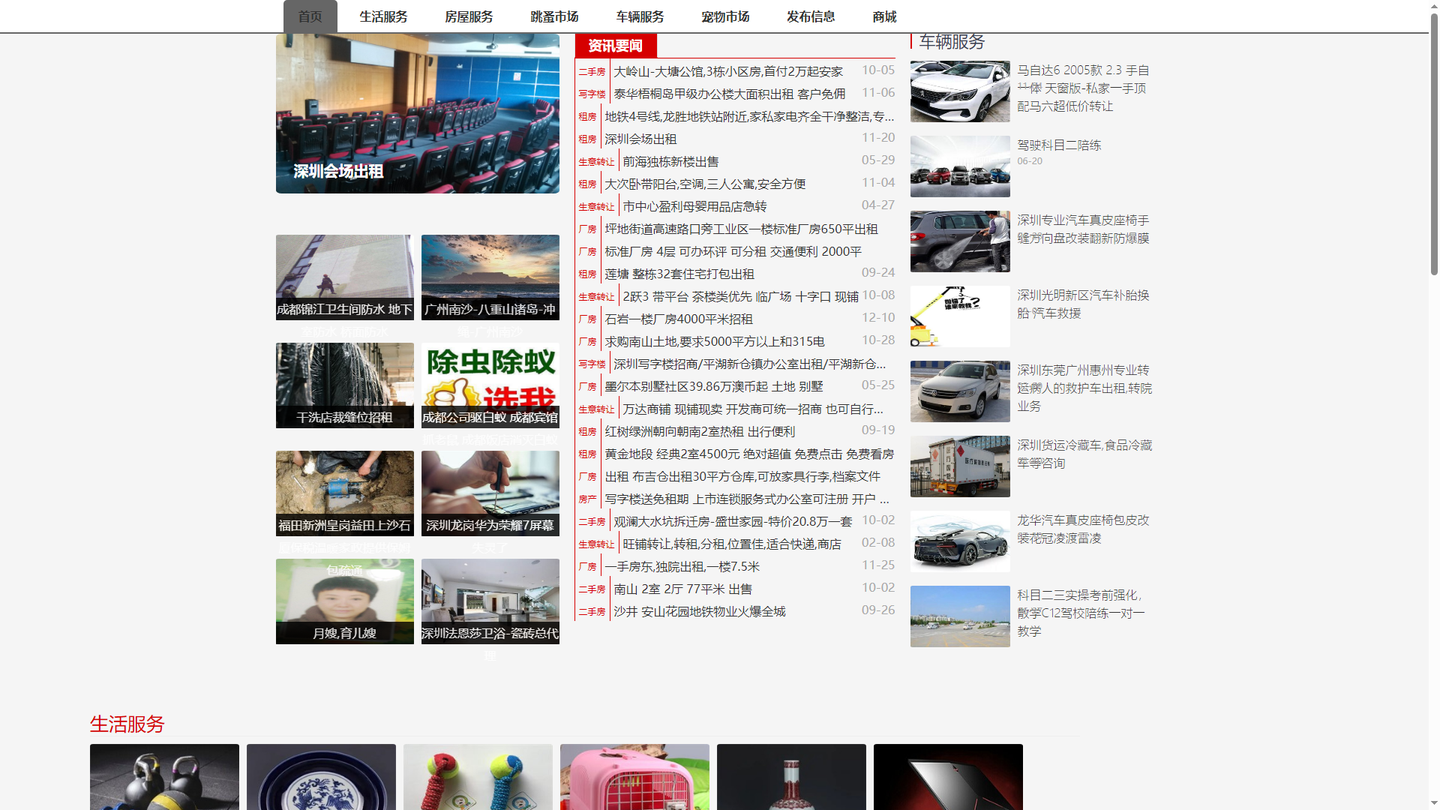Open news item 泰华梧桐岛甲级办公楼大面积出租
The width and height of the screenshot is (1440, 810).
pos(729,94)
